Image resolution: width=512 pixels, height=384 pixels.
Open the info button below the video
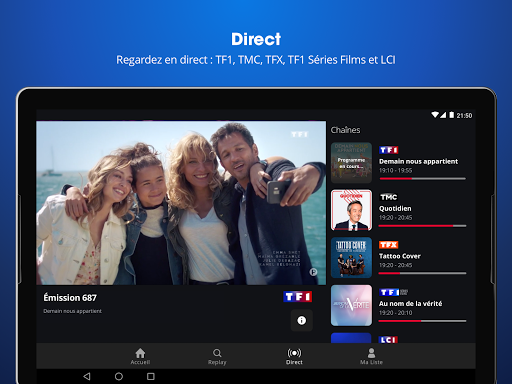[301, 320]
